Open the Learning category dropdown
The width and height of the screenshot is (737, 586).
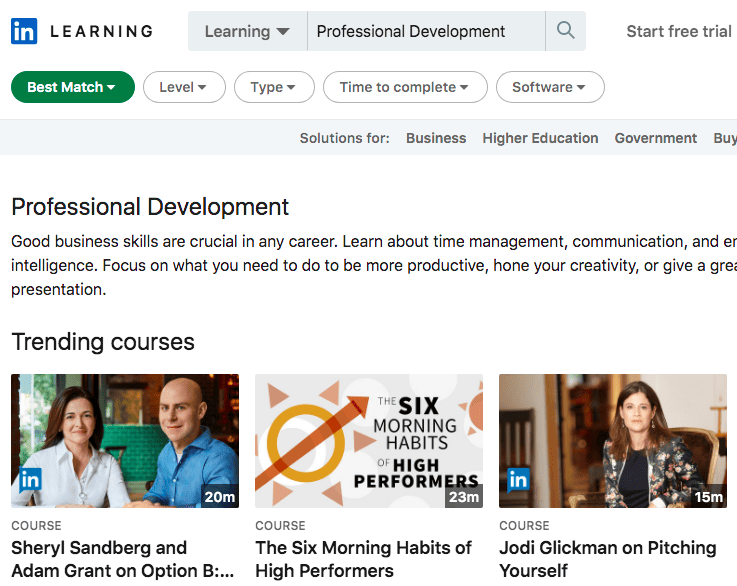[x=247, y=31]
